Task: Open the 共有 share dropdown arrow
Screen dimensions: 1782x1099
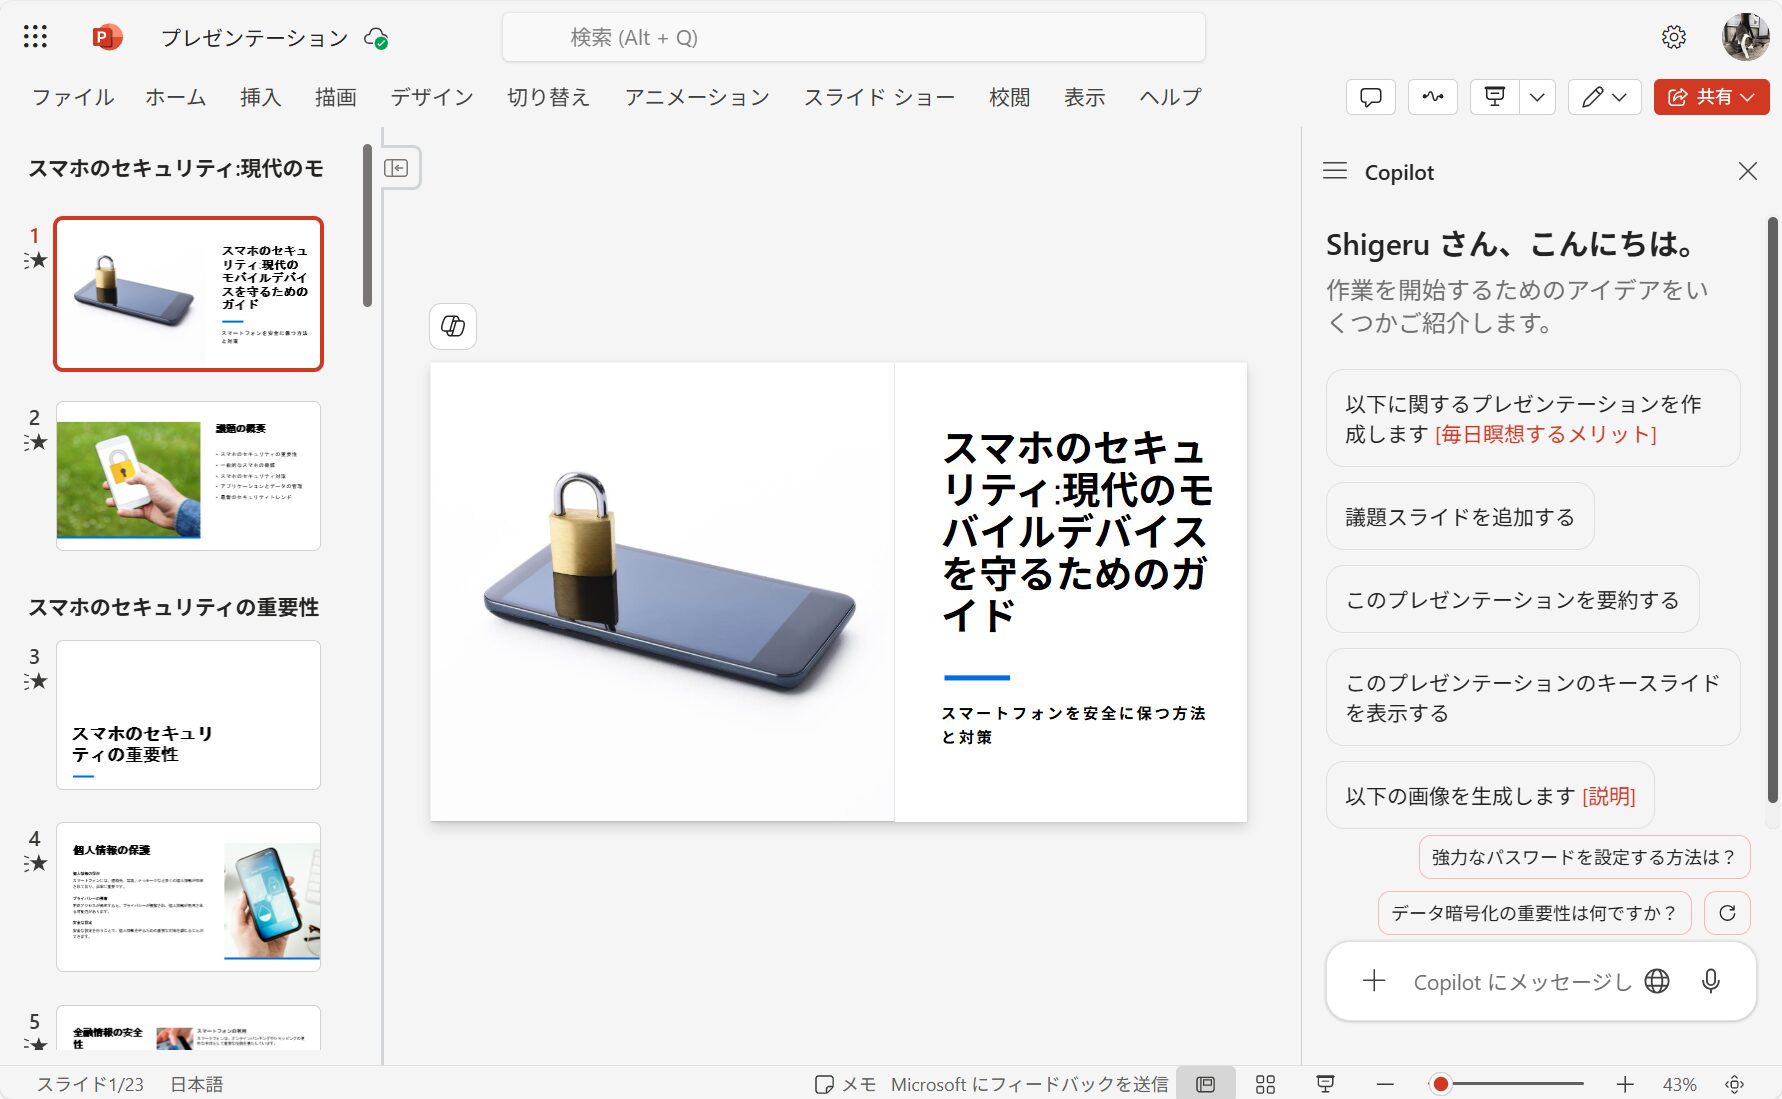Action: [x=1748, y=97]
